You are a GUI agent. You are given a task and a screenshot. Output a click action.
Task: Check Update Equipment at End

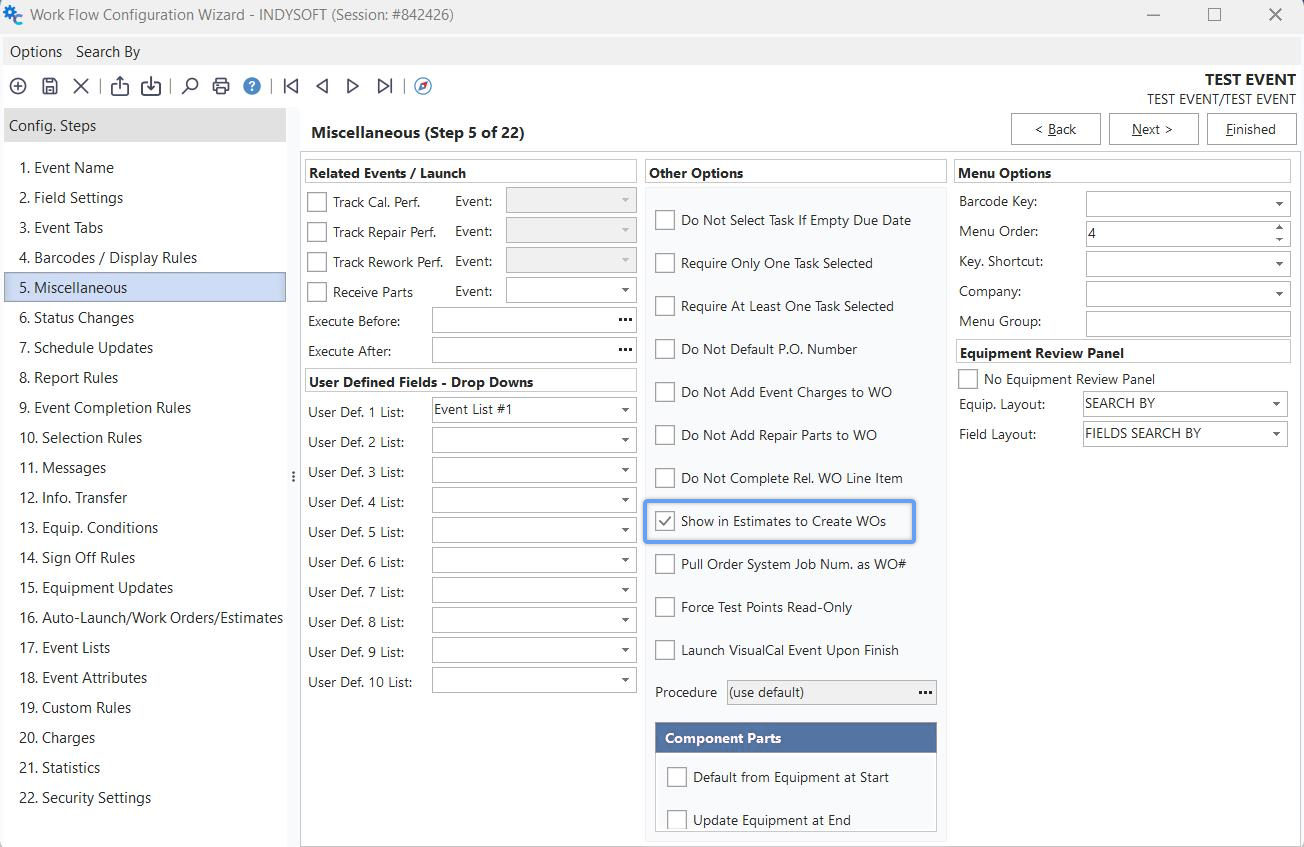point(677,820)
